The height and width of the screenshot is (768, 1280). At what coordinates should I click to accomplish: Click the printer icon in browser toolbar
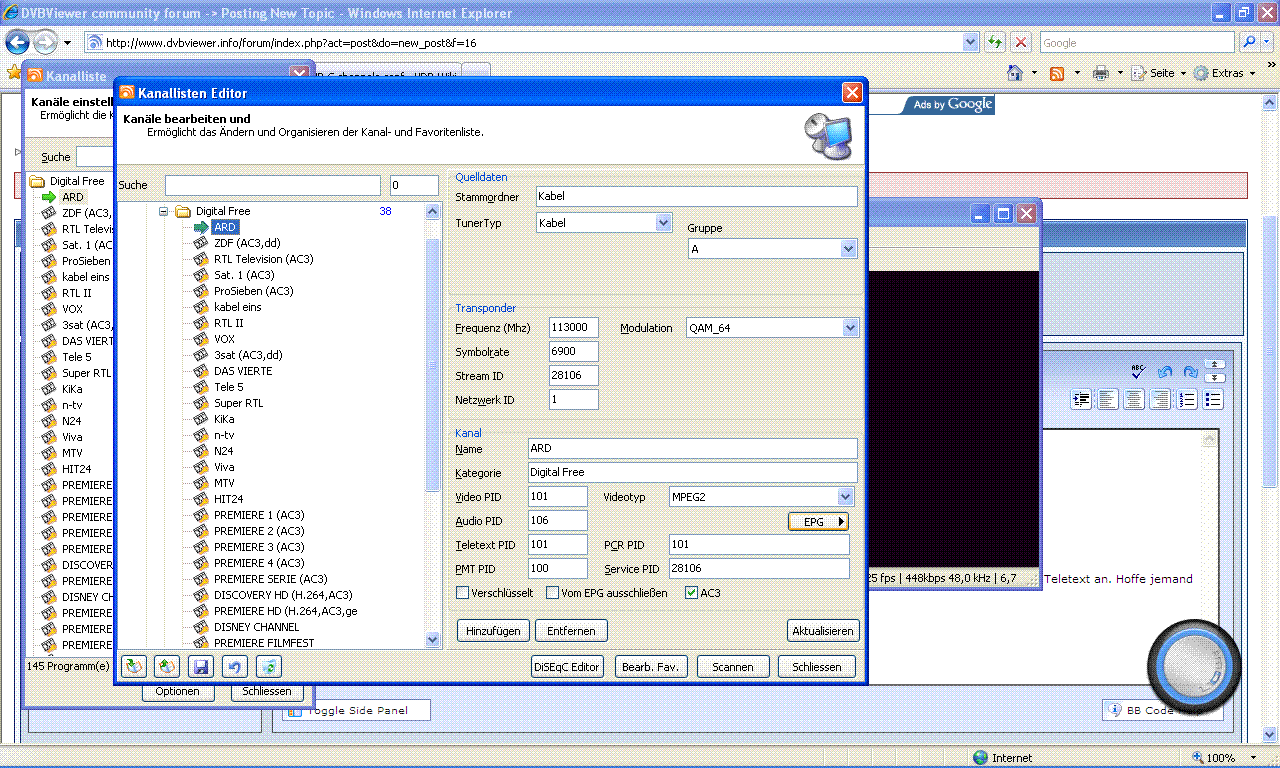tap(1101, 73)
